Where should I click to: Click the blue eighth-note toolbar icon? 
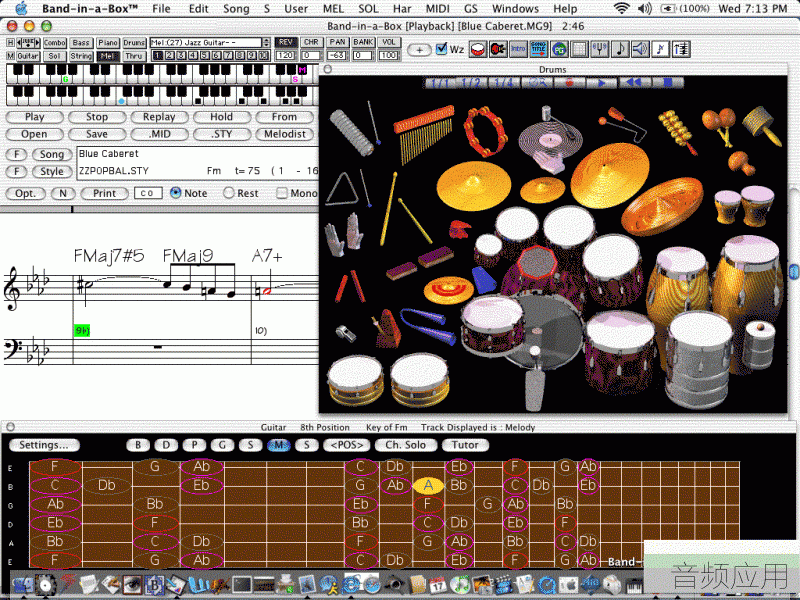[661, 49]
